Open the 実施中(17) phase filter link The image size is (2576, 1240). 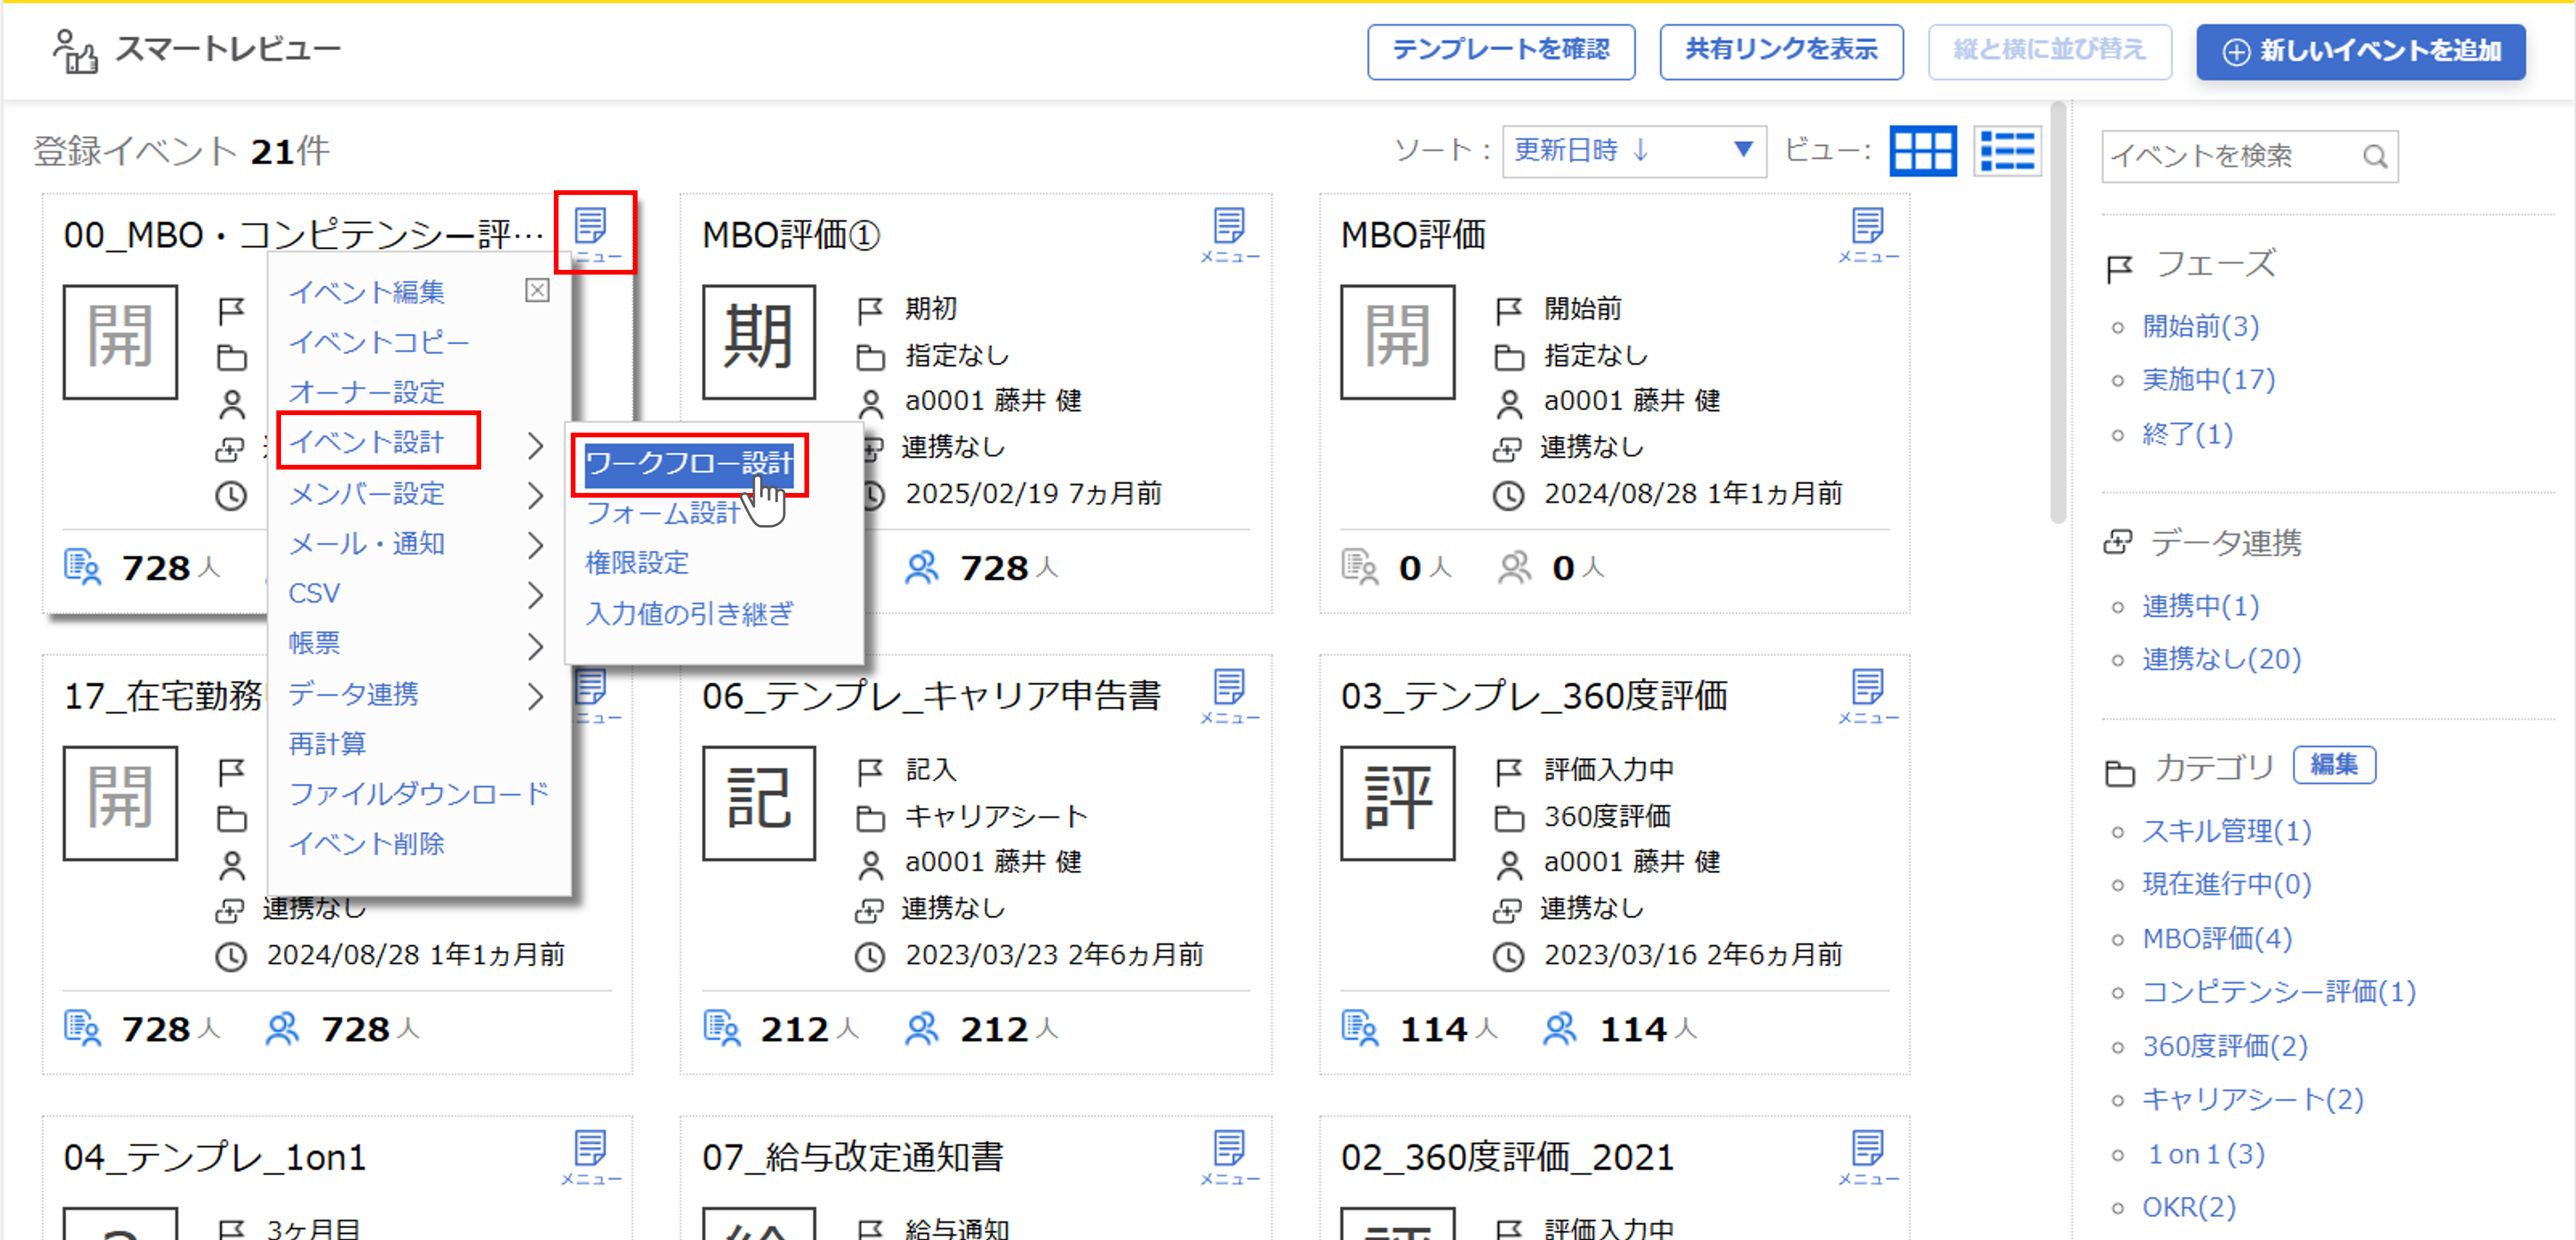click(x=2207, y=379)
